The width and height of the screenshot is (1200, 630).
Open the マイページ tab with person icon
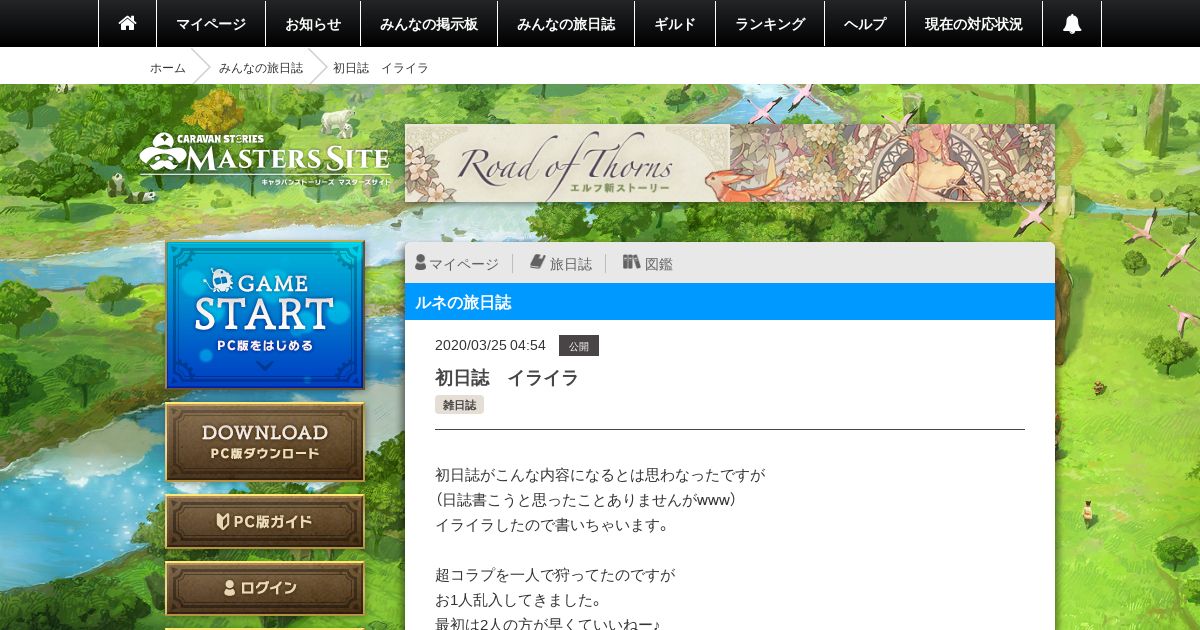(x=457, y=263)
